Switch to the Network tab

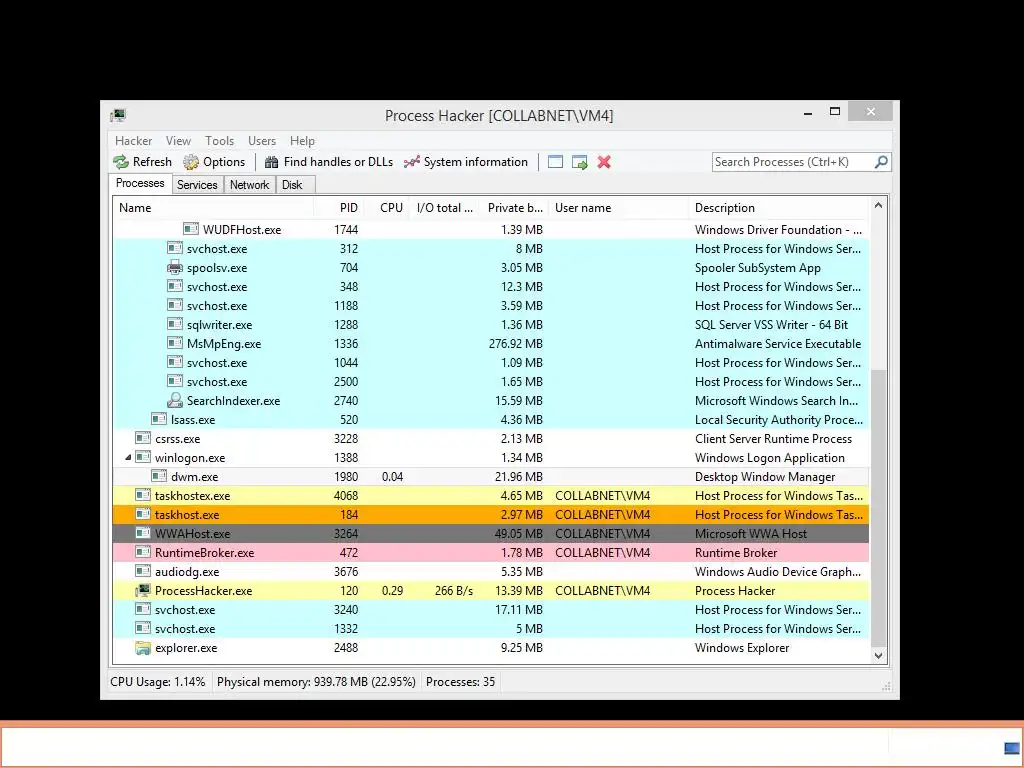pyautogui.click(x=249, y=185)
